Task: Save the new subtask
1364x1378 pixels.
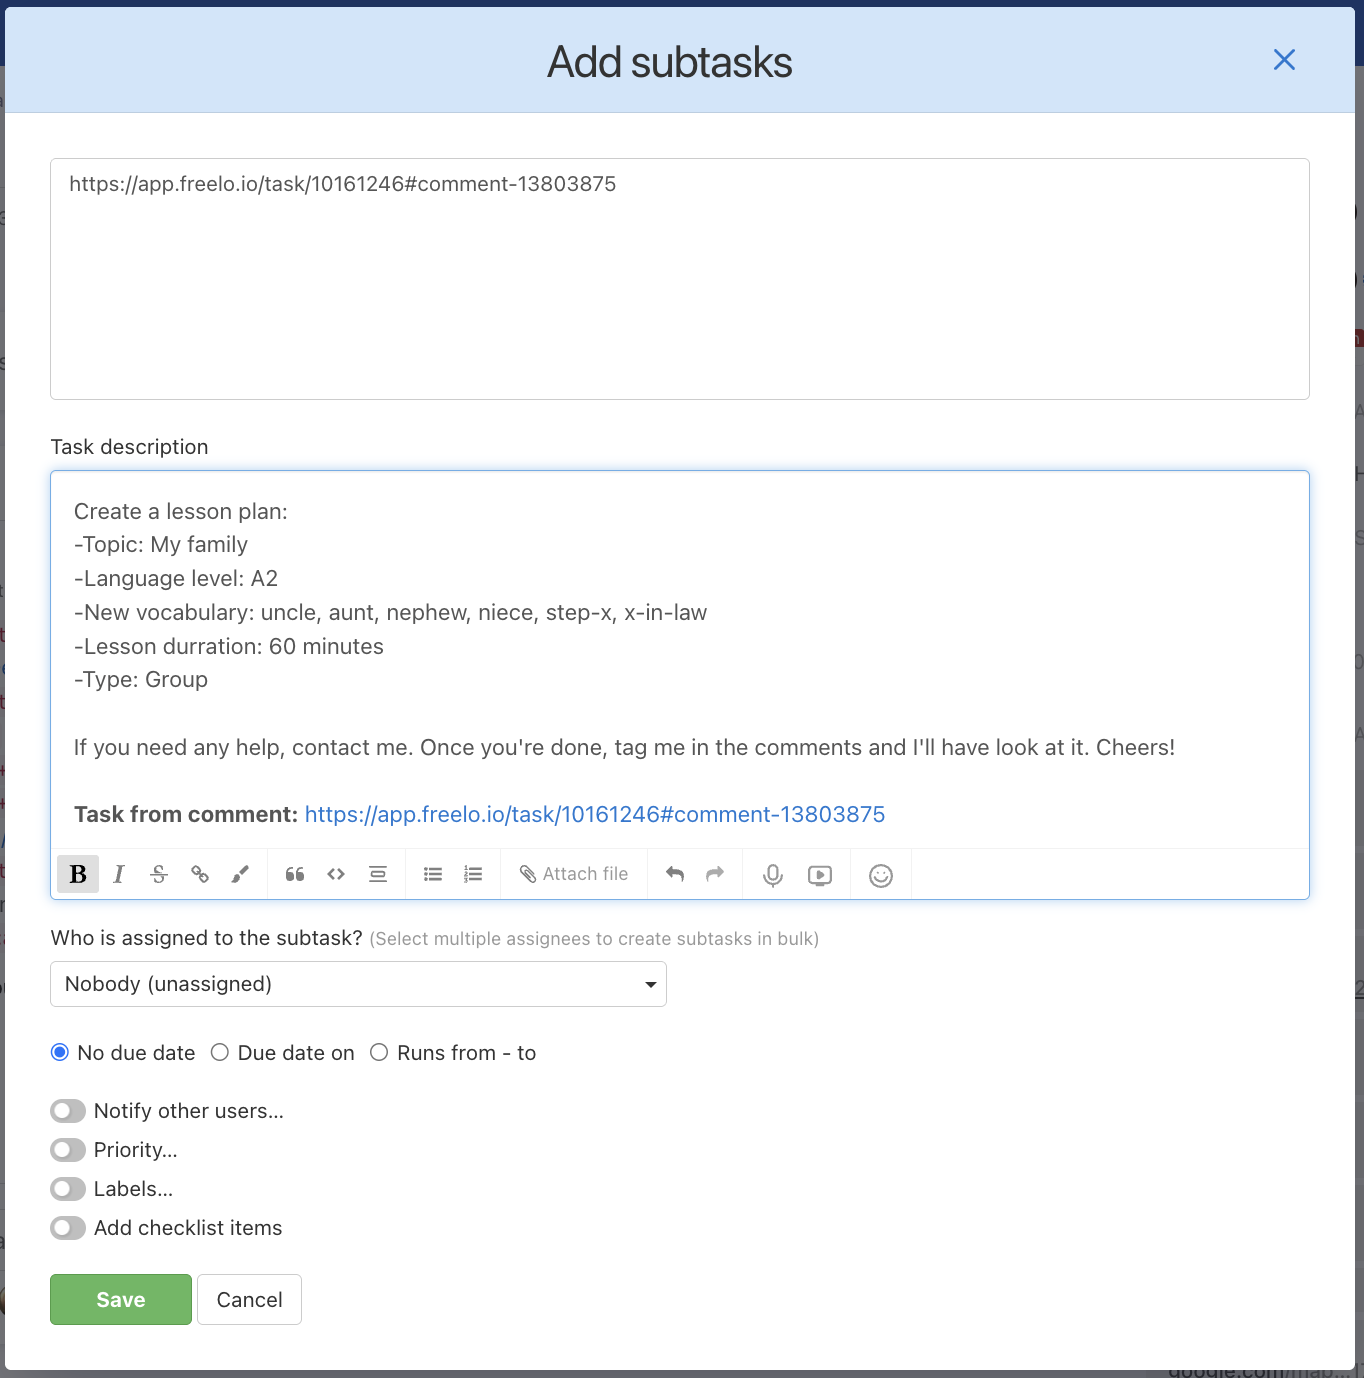Action: point(120,1299)
